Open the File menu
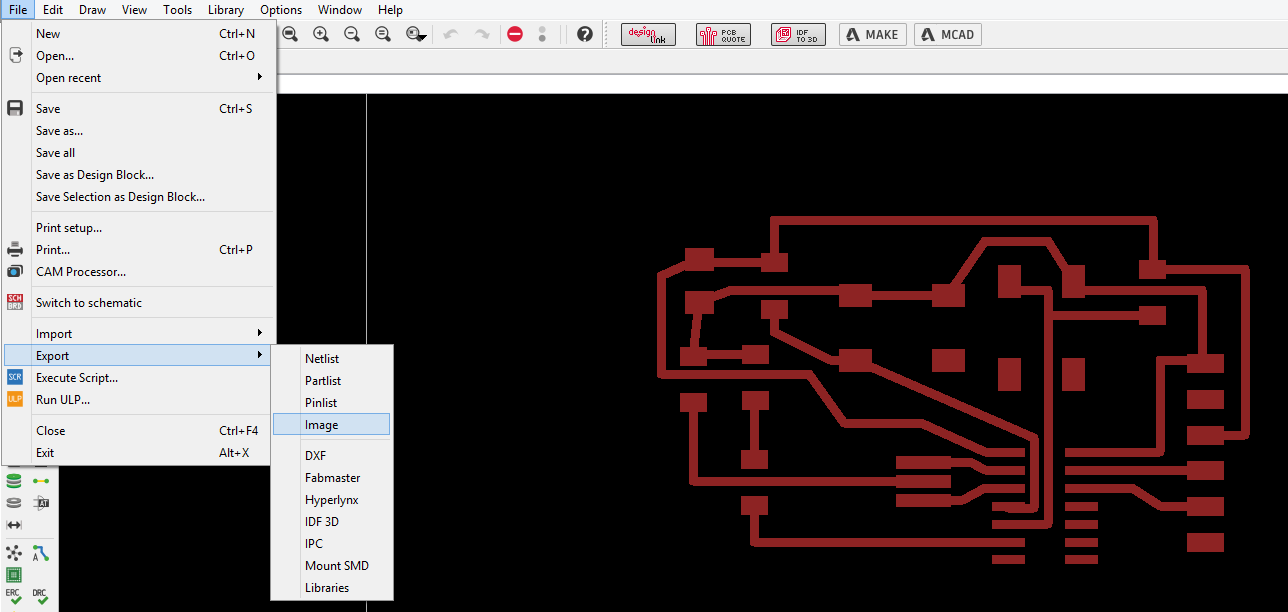The width and height of the screenshot is (1288, 612). point(18,10)
